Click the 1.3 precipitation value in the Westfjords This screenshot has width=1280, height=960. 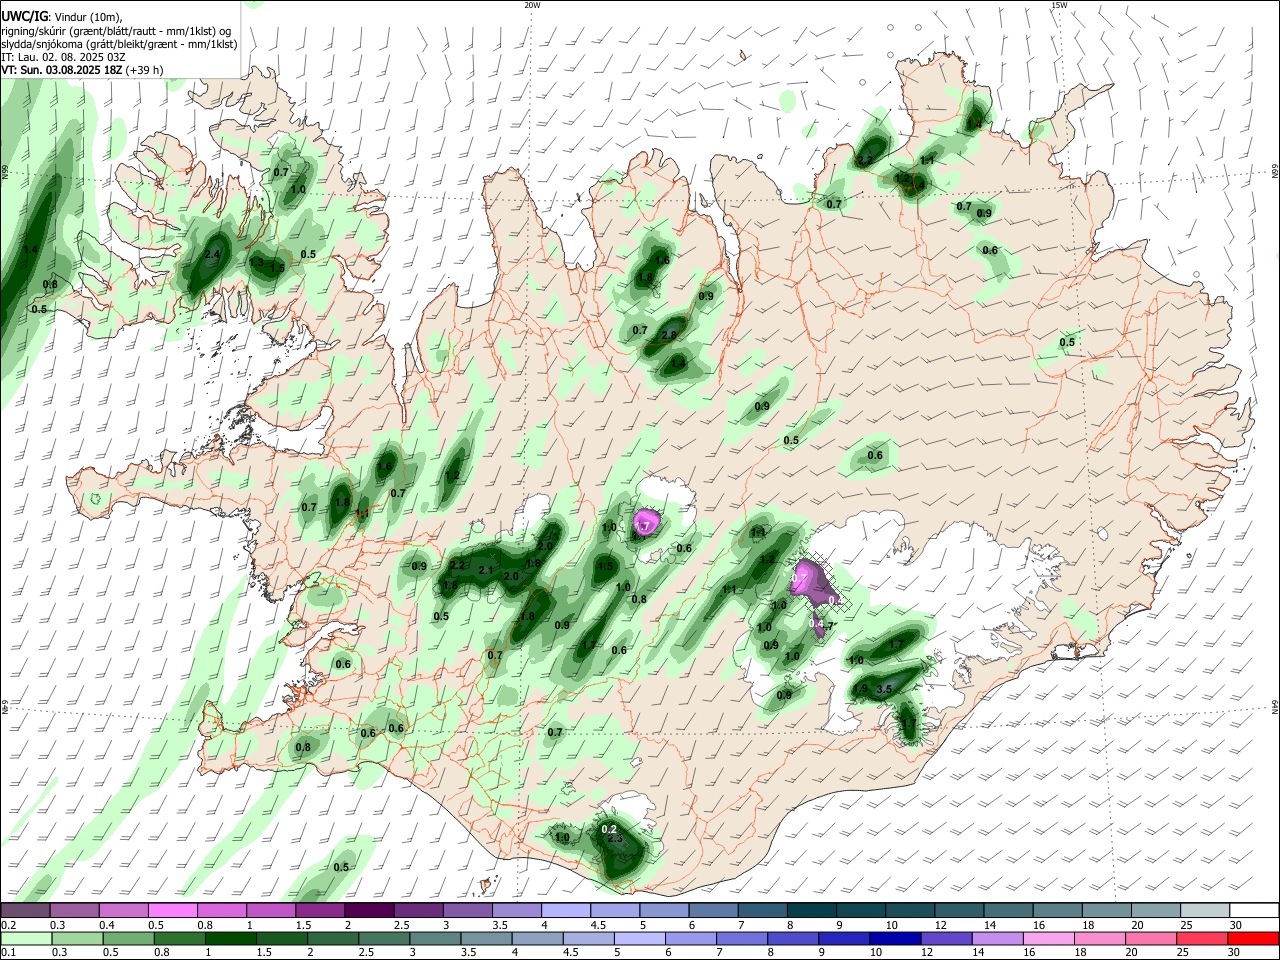pyautogui.click(x=257, y=263)
